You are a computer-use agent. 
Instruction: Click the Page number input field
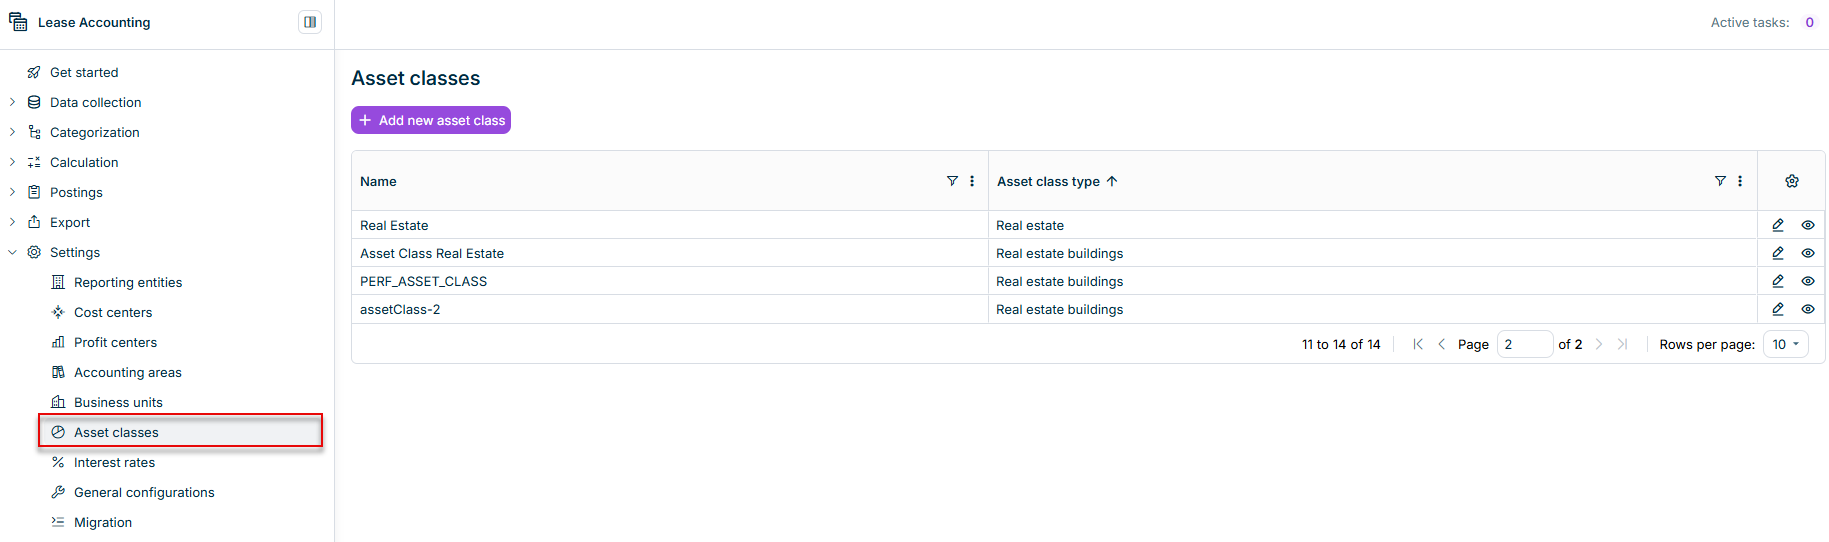1525,344
